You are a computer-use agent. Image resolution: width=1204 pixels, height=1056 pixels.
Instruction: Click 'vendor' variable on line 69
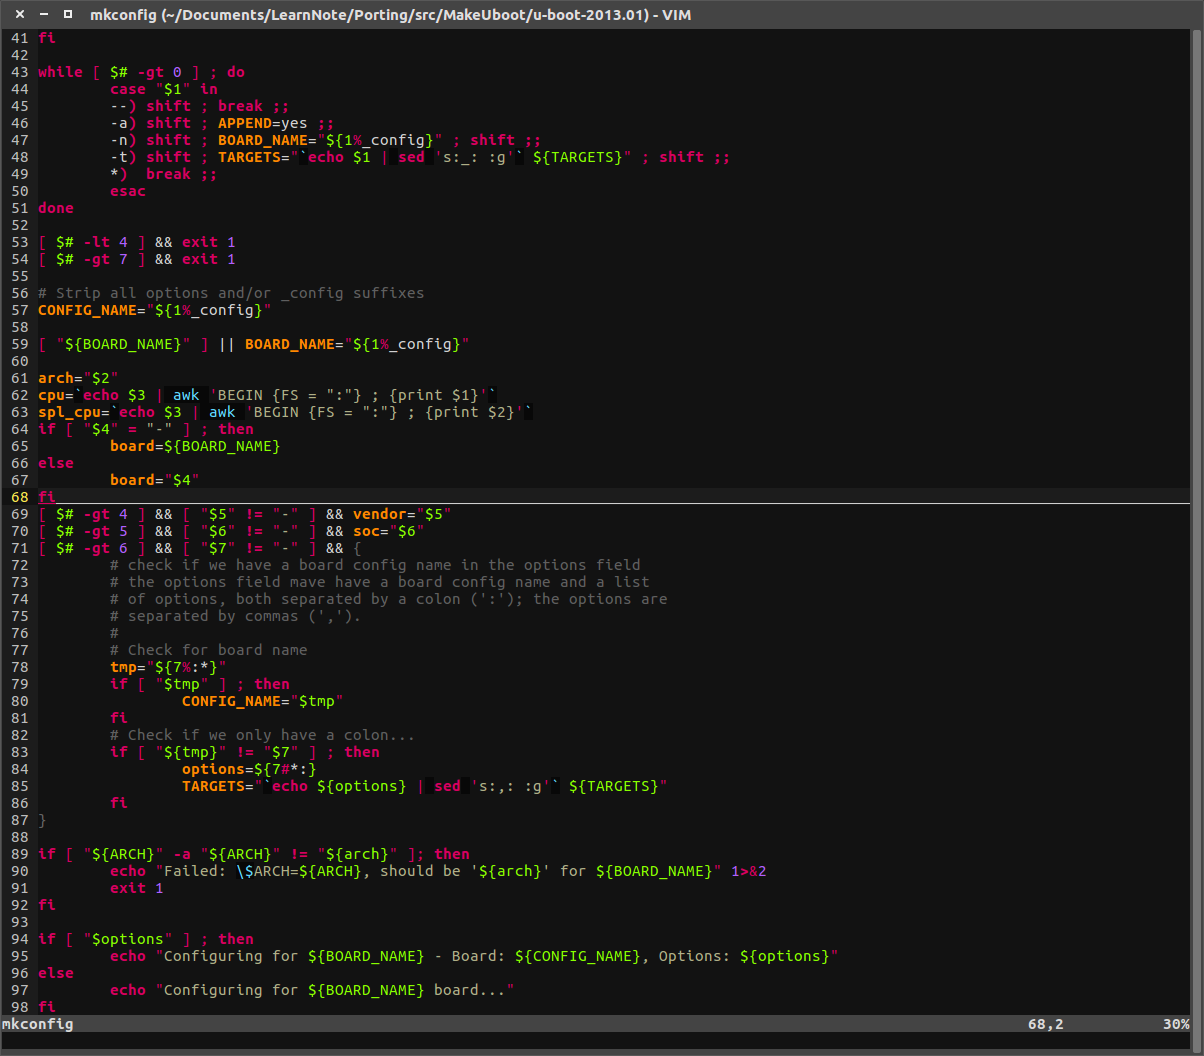380,514
